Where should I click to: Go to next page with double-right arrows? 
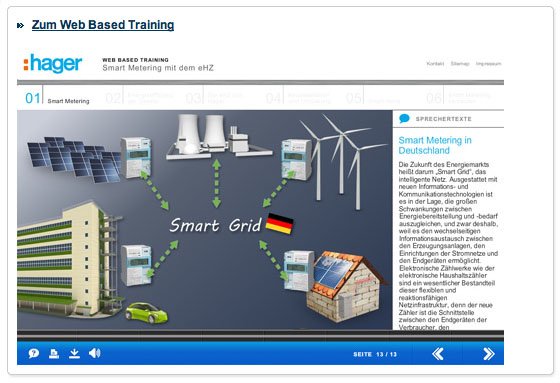pyautogui.click(x=489, y=354)
